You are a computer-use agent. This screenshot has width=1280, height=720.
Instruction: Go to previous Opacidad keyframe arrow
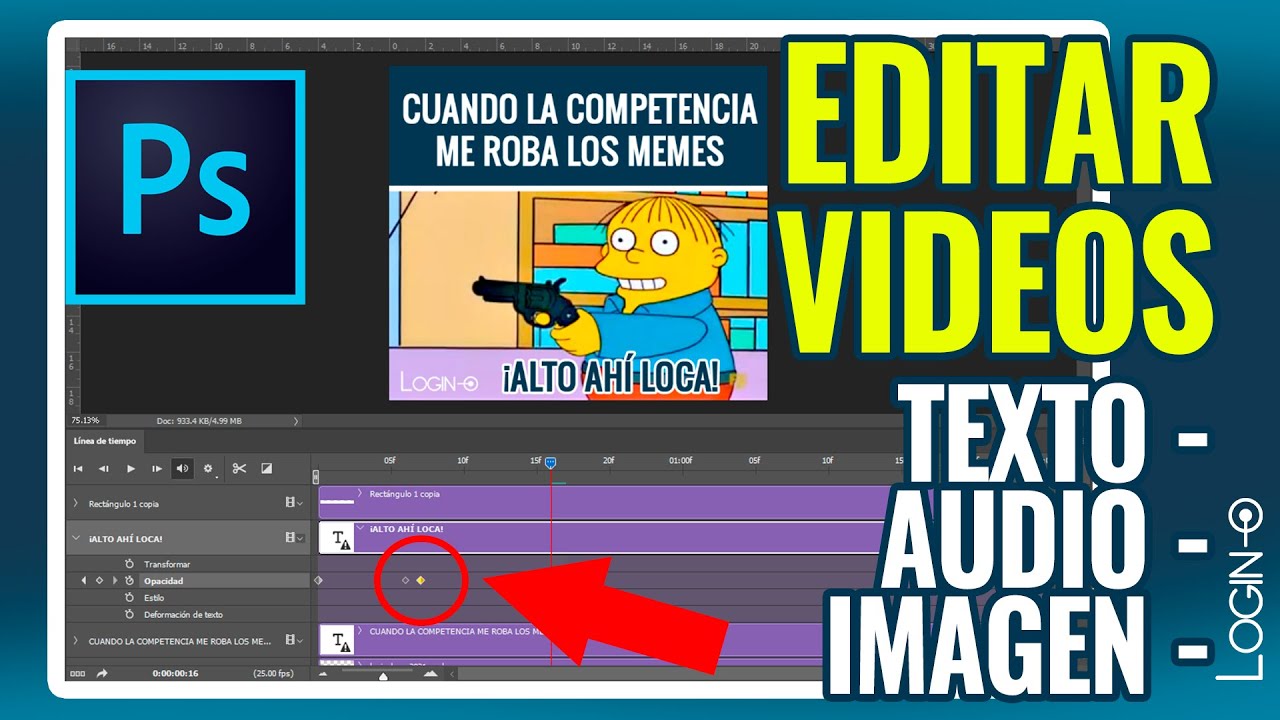tap(84, 580)
